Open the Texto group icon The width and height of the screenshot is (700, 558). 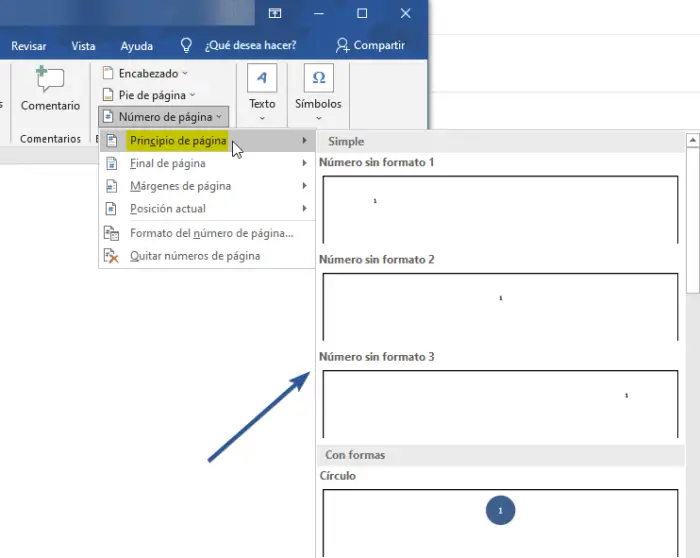click(x=262, y=78)
